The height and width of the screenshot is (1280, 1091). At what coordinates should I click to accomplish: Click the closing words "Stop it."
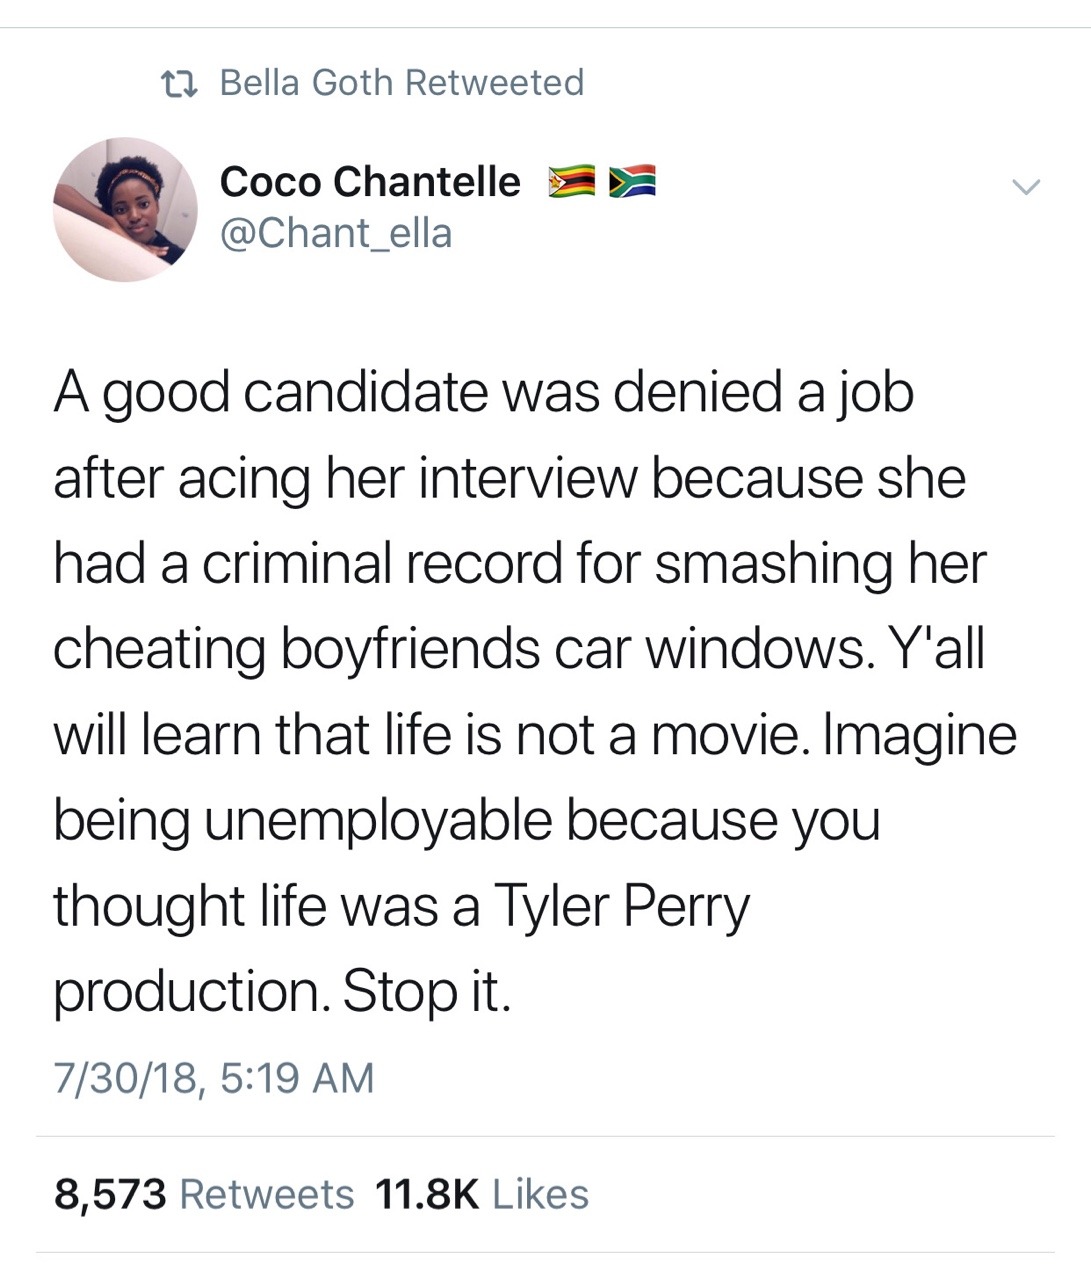(427, 991)
